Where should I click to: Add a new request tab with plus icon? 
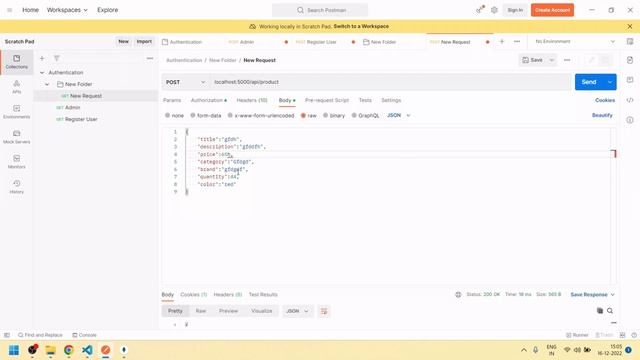coord(502,42)
